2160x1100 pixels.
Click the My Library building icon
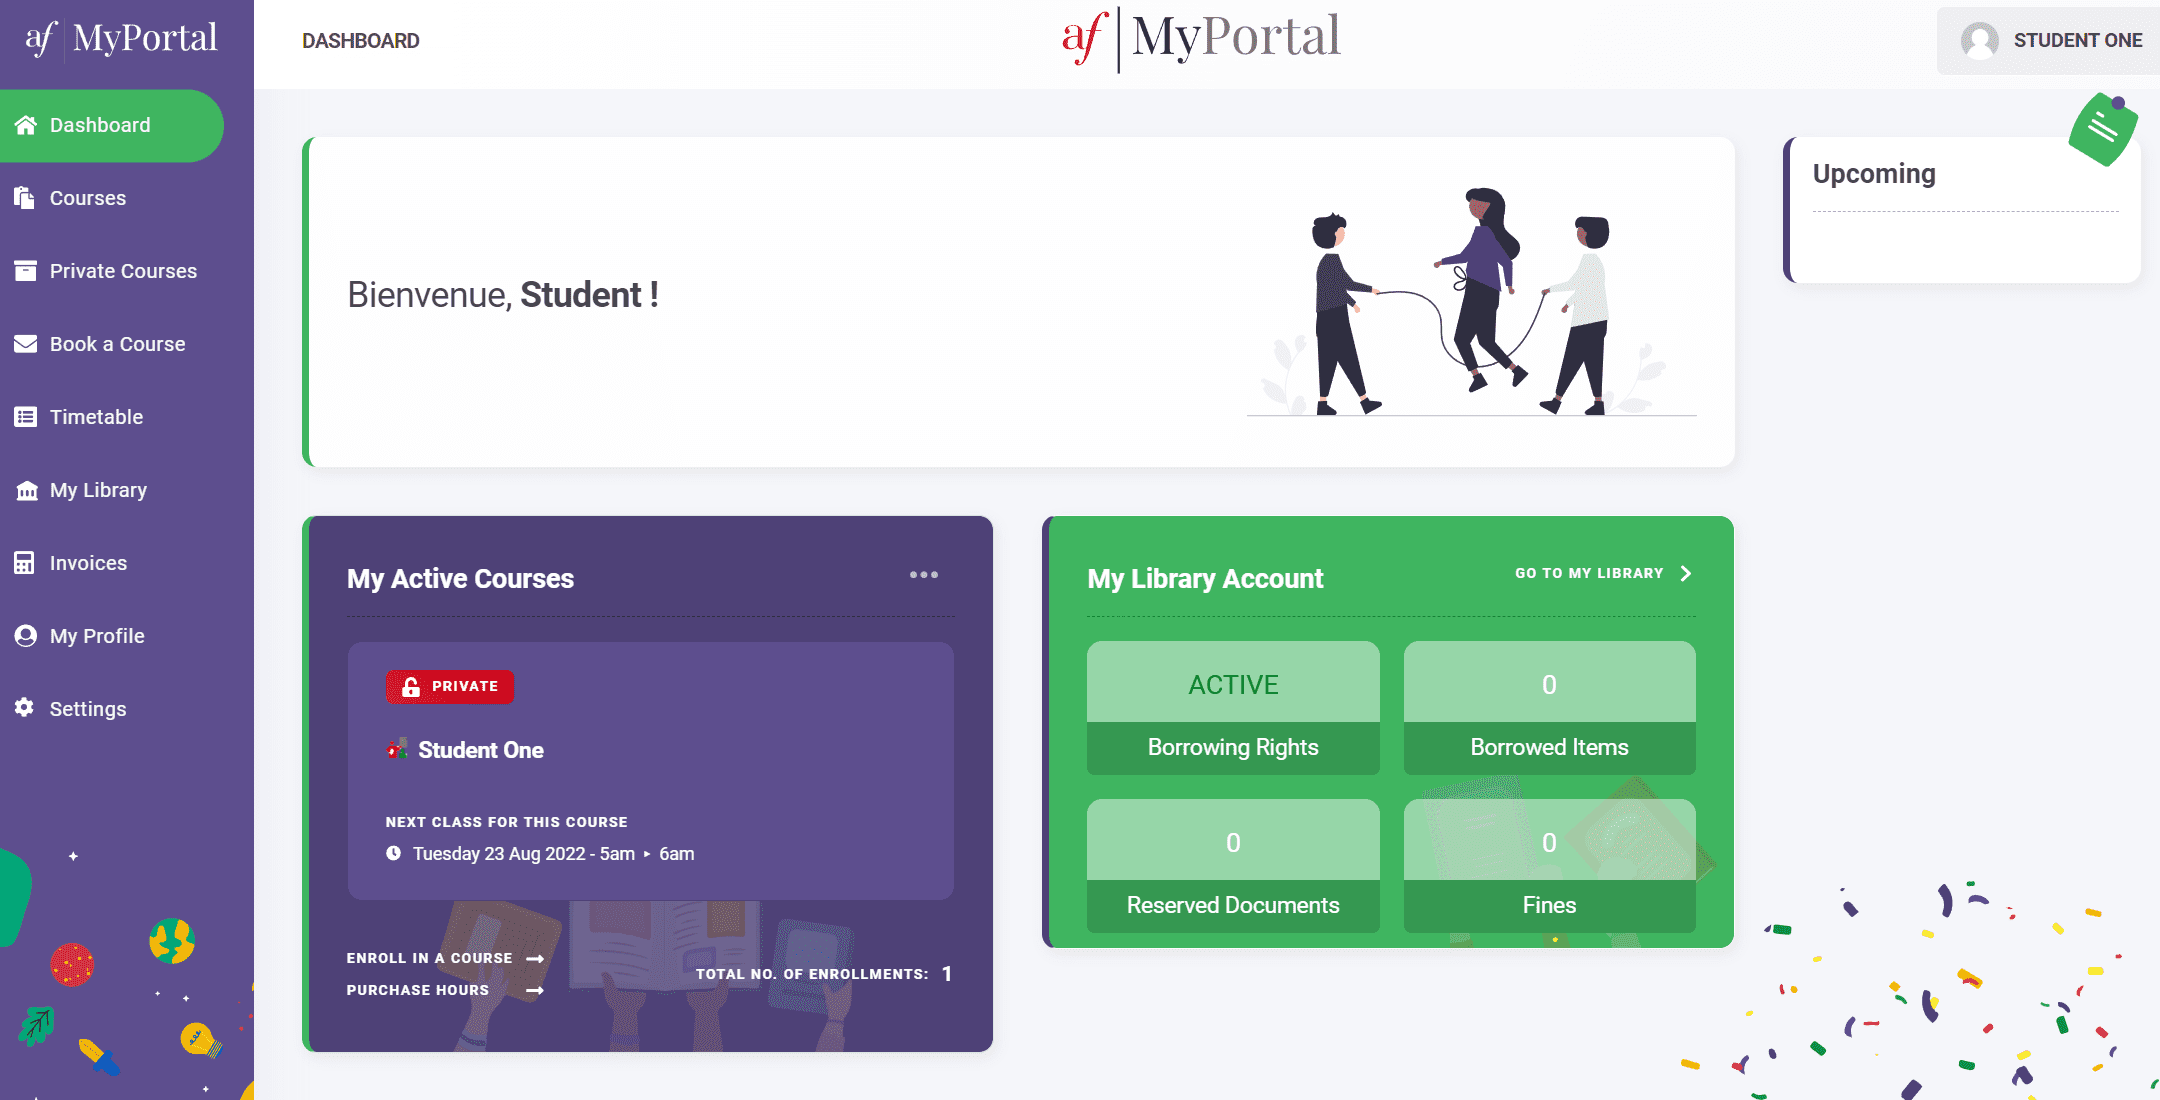point(27,490)
